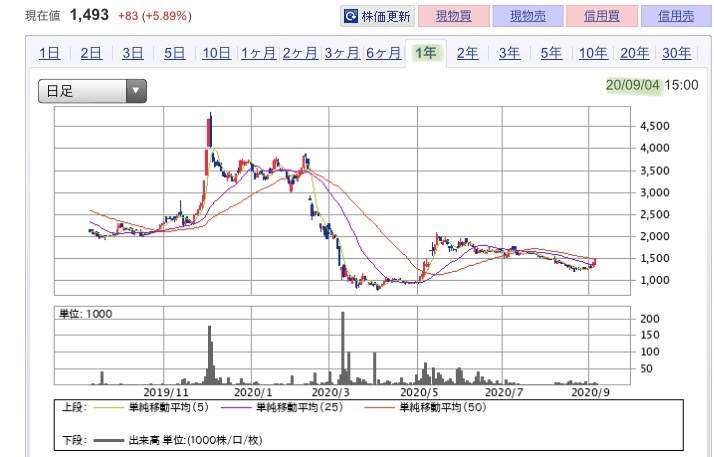Click the 信用買 button
This screenshot has width=714, height=457.
click(x=602, y=16)
